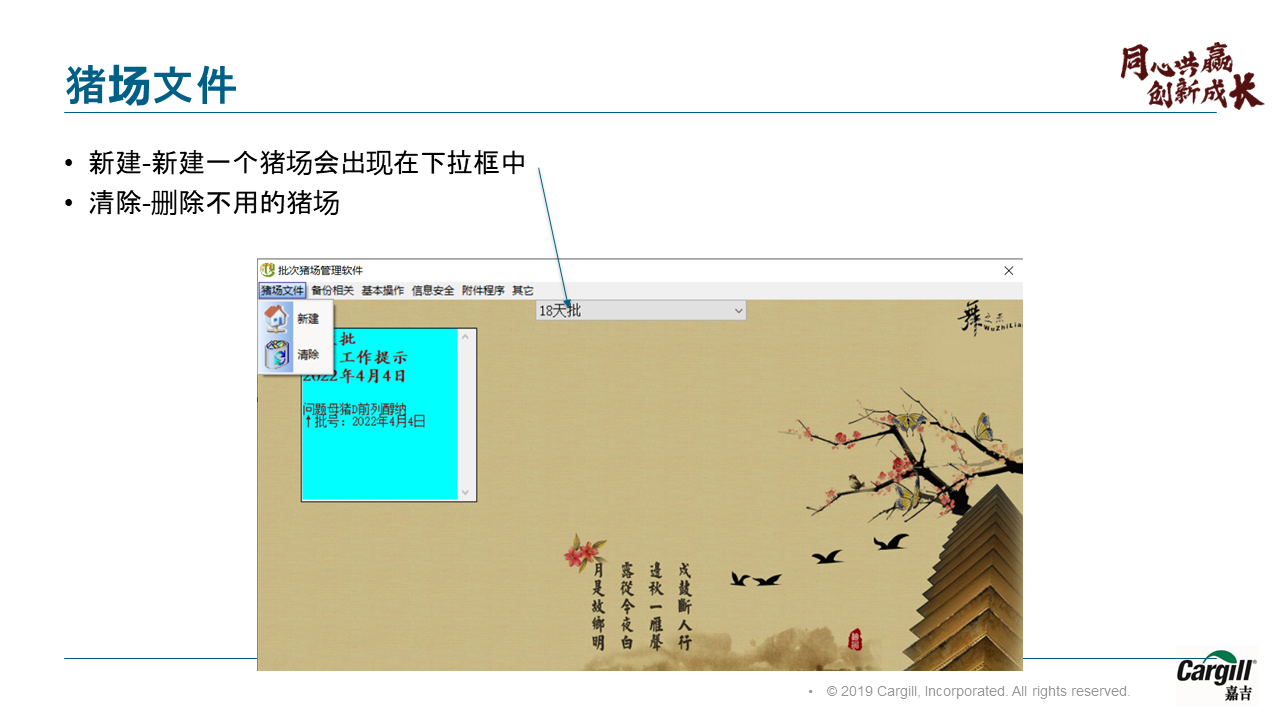Open the 信息安全 menu
Image resolution: width=1280 pixels, height=720 pixels.
point(433,291)
